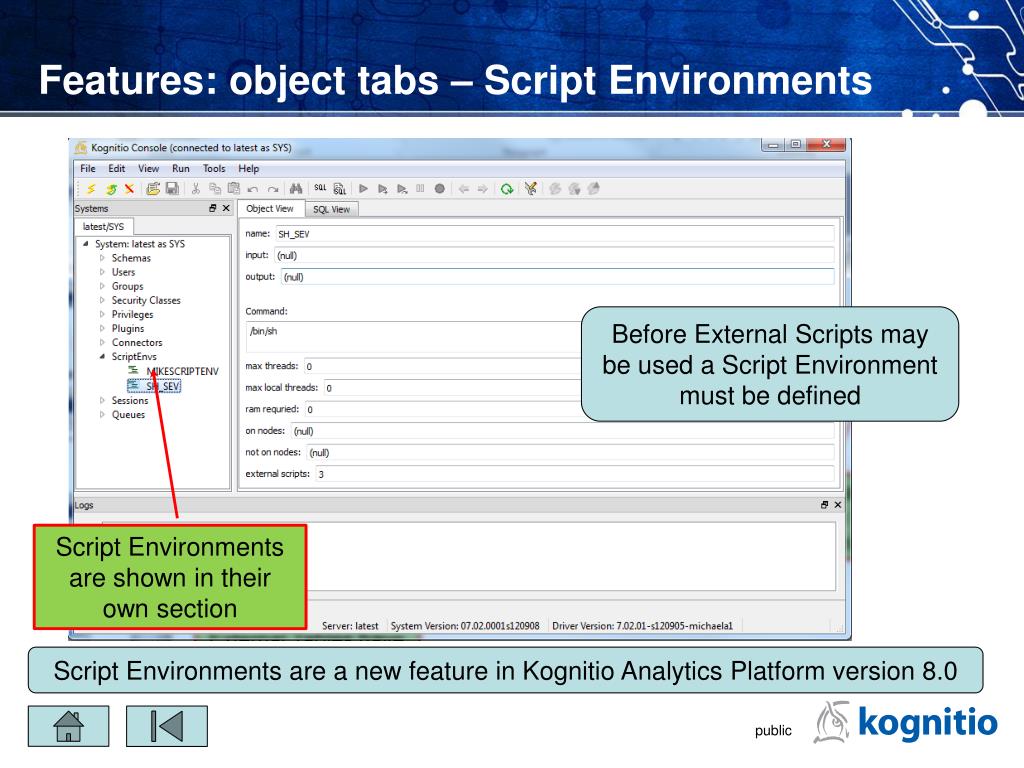Click the name field containing SH_SEV
The height and width of the screenshot is (768, 1024).
[x=554, y=234]
